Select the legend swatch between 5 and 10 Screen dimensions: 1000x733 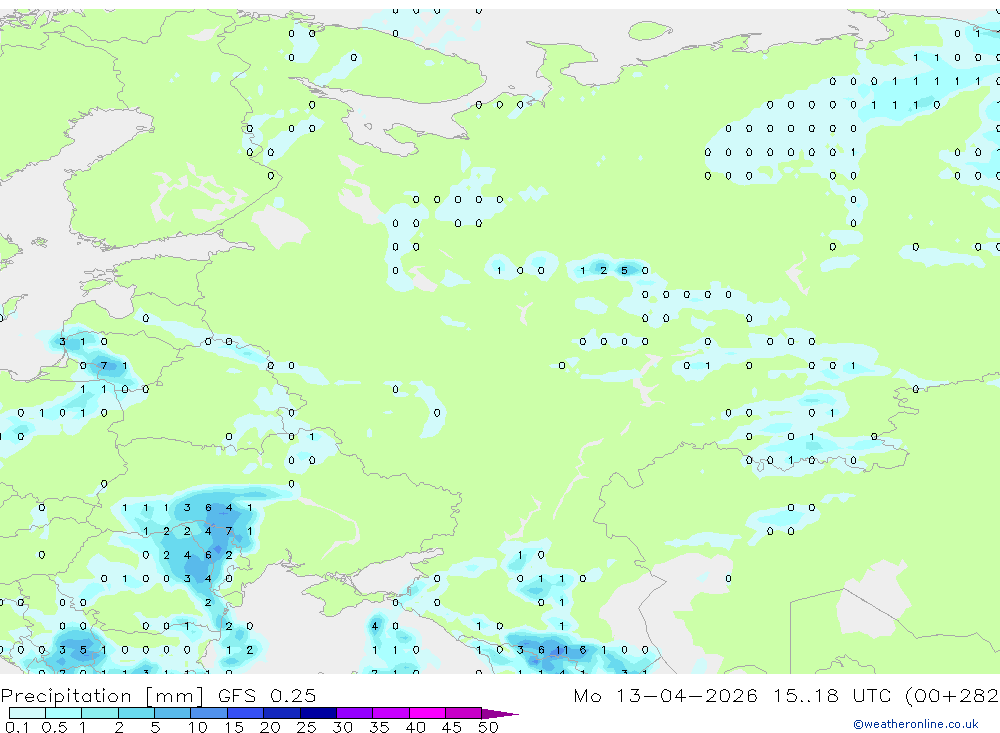[x=172, y=713]
